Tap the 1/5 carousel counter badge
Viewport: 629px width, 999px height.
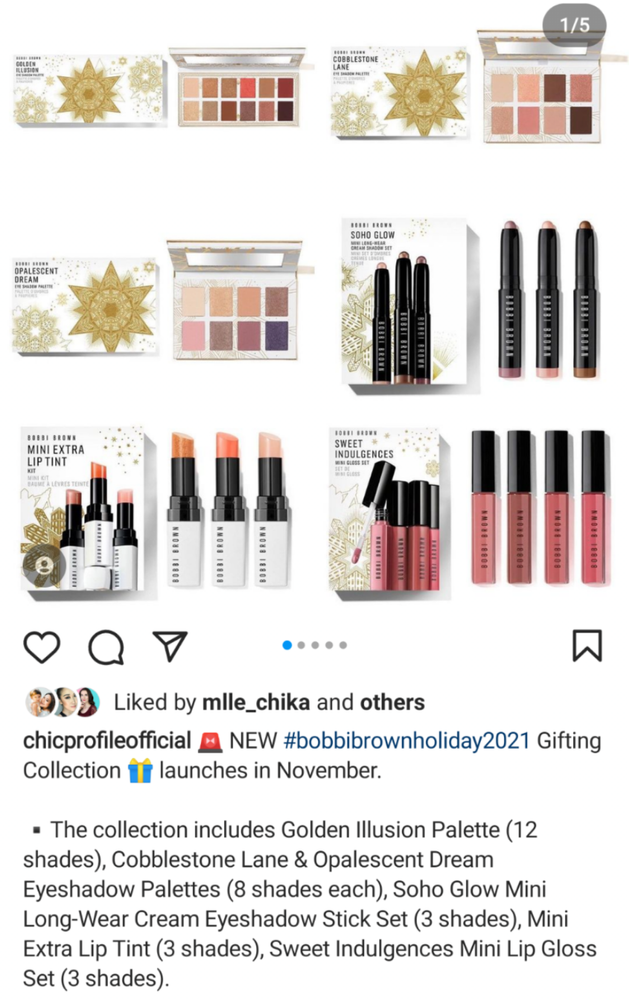[x=574, y=25]
